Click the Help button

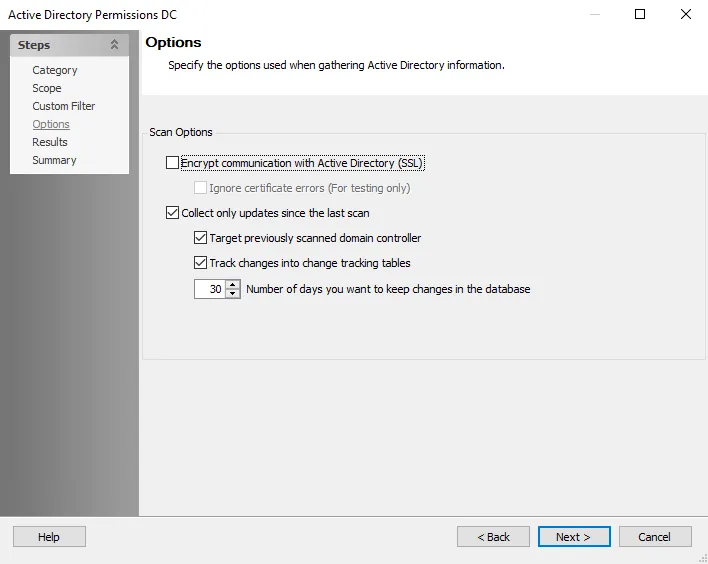coord(49,536)
